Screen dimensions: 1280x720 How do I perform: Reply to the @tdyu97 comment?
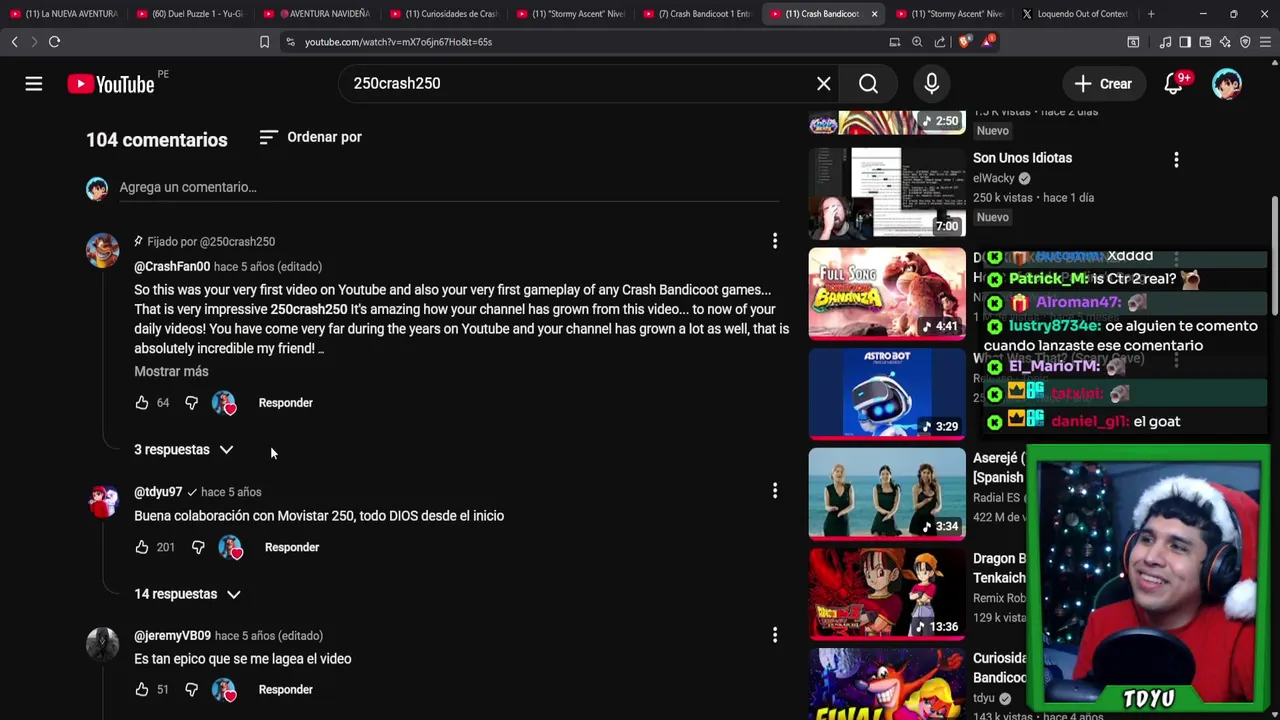tap(291, 547)
